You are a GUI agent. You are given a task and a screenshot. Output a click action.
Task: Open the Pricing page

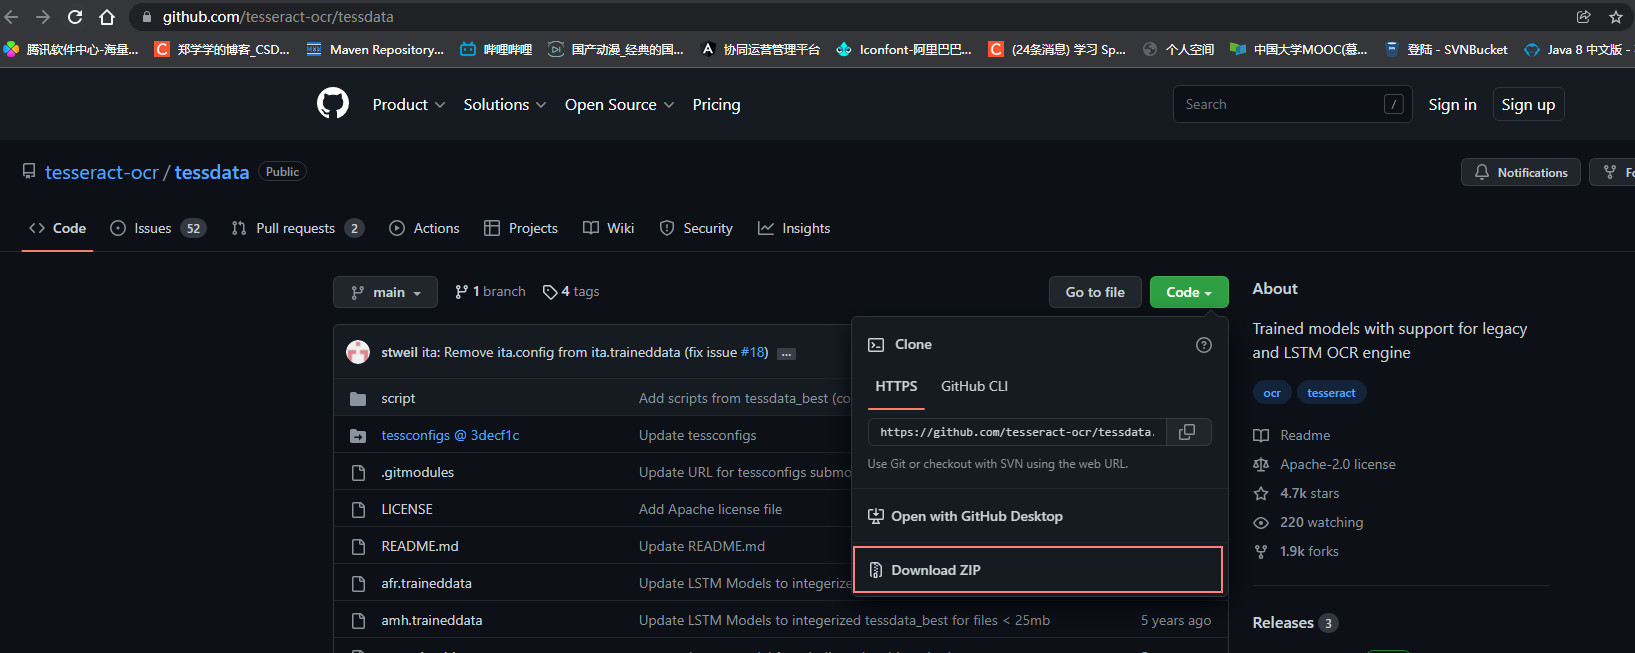[x=716, y=104]
